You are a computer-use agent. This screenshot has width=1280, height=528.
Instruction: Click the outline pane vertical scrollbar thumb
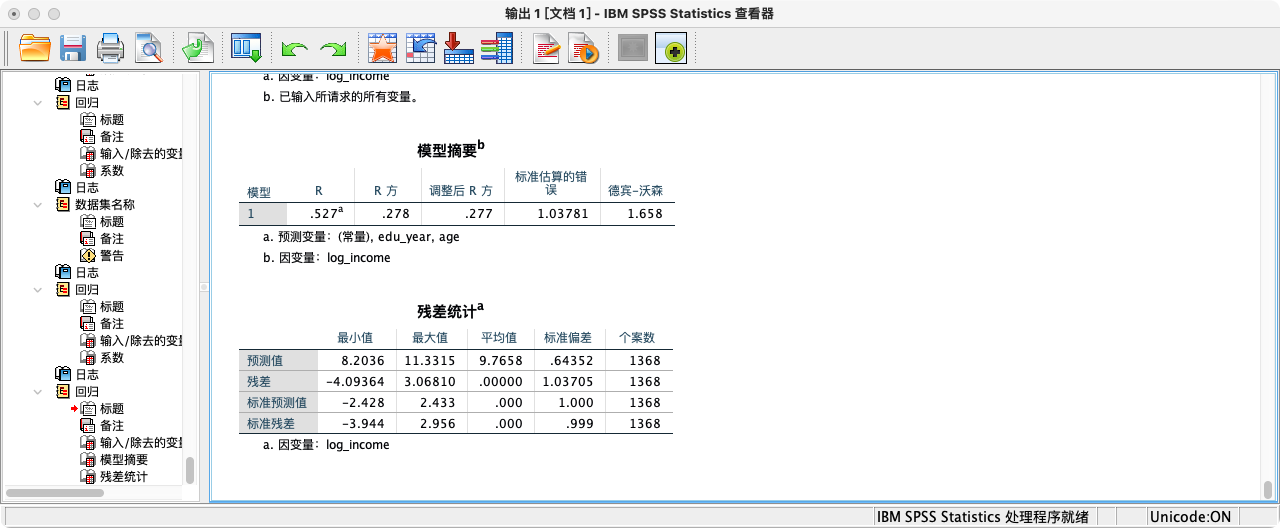(x=190, y=471)
